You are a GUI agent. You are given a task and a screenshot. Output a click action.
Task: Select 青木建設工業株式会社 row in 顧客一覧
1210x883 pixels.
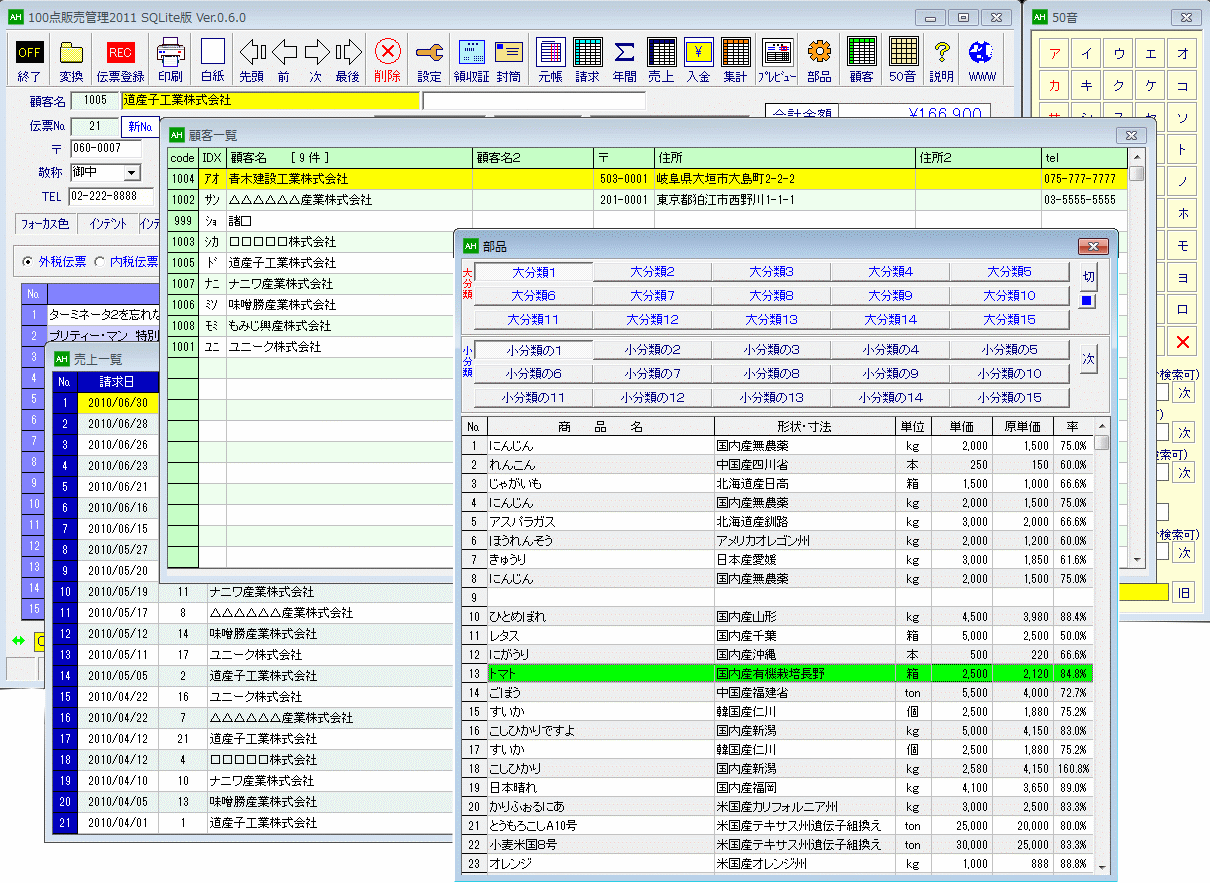click(x=647, y=179)
